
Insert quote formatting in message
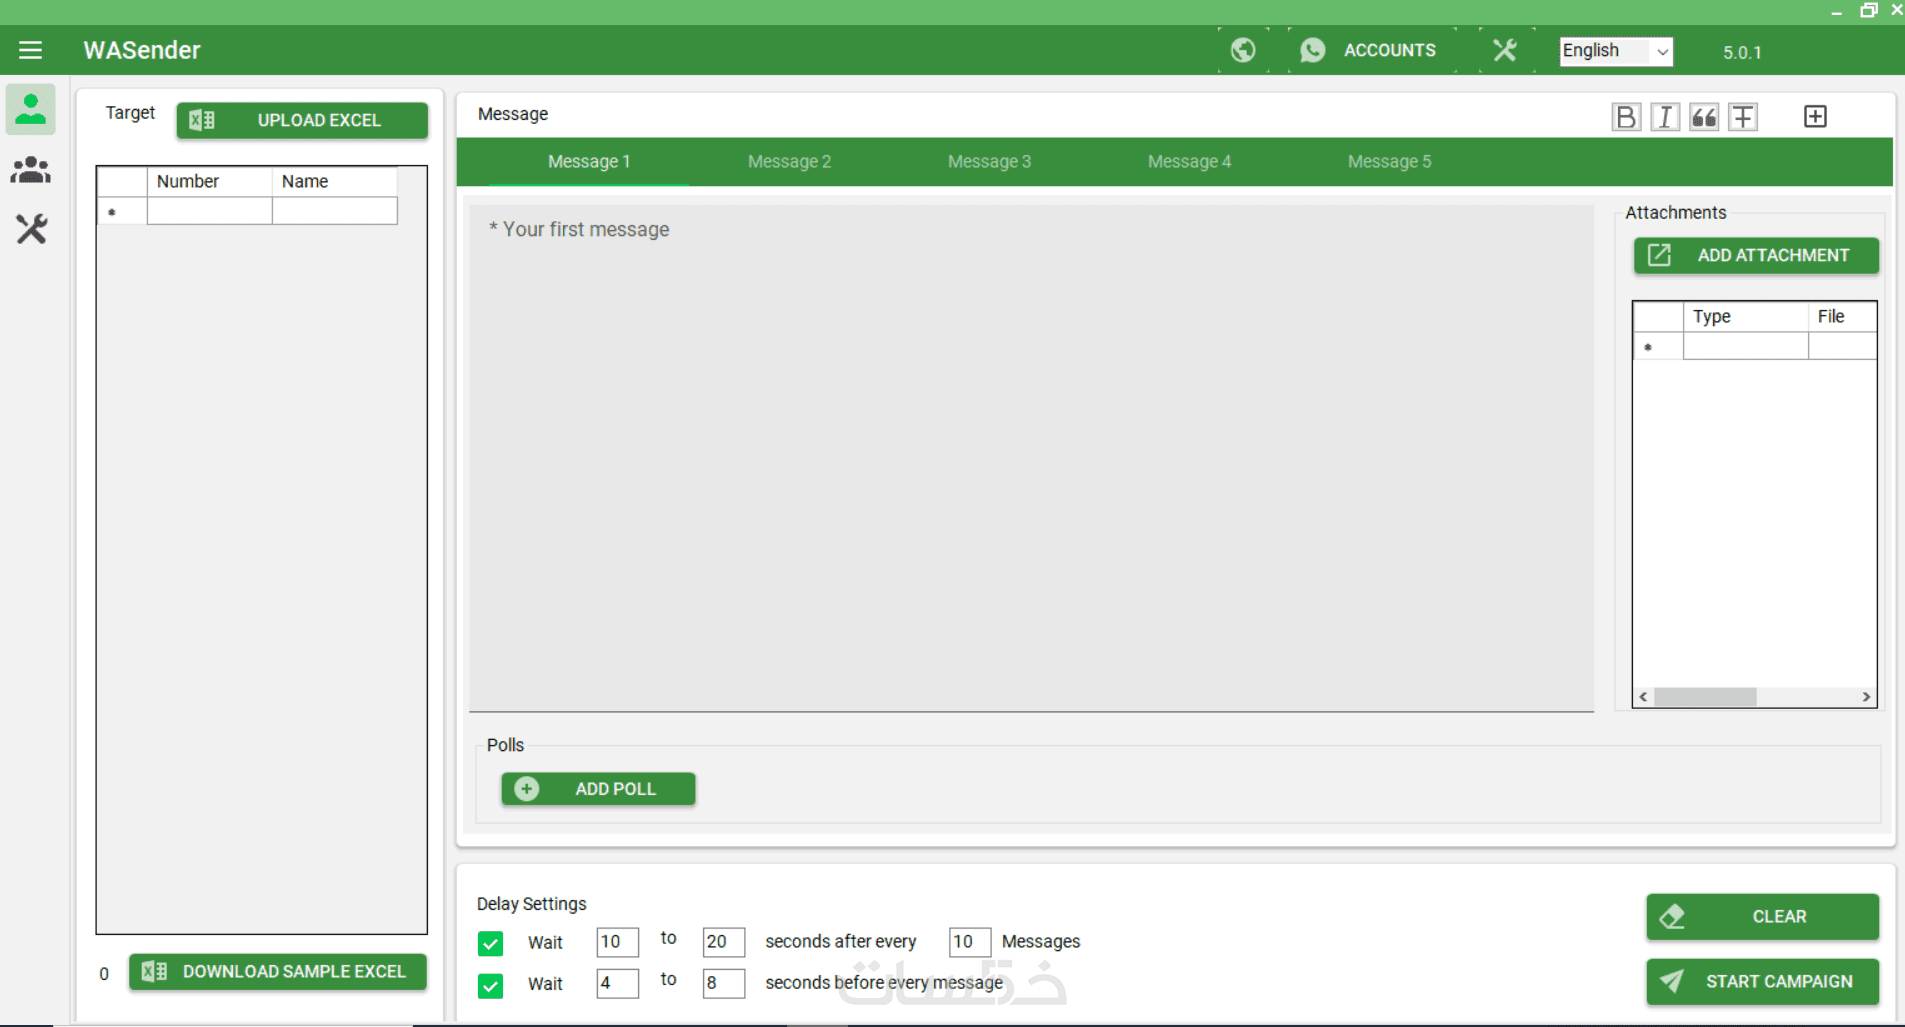pyautogui.click(x=1704, y=117)
